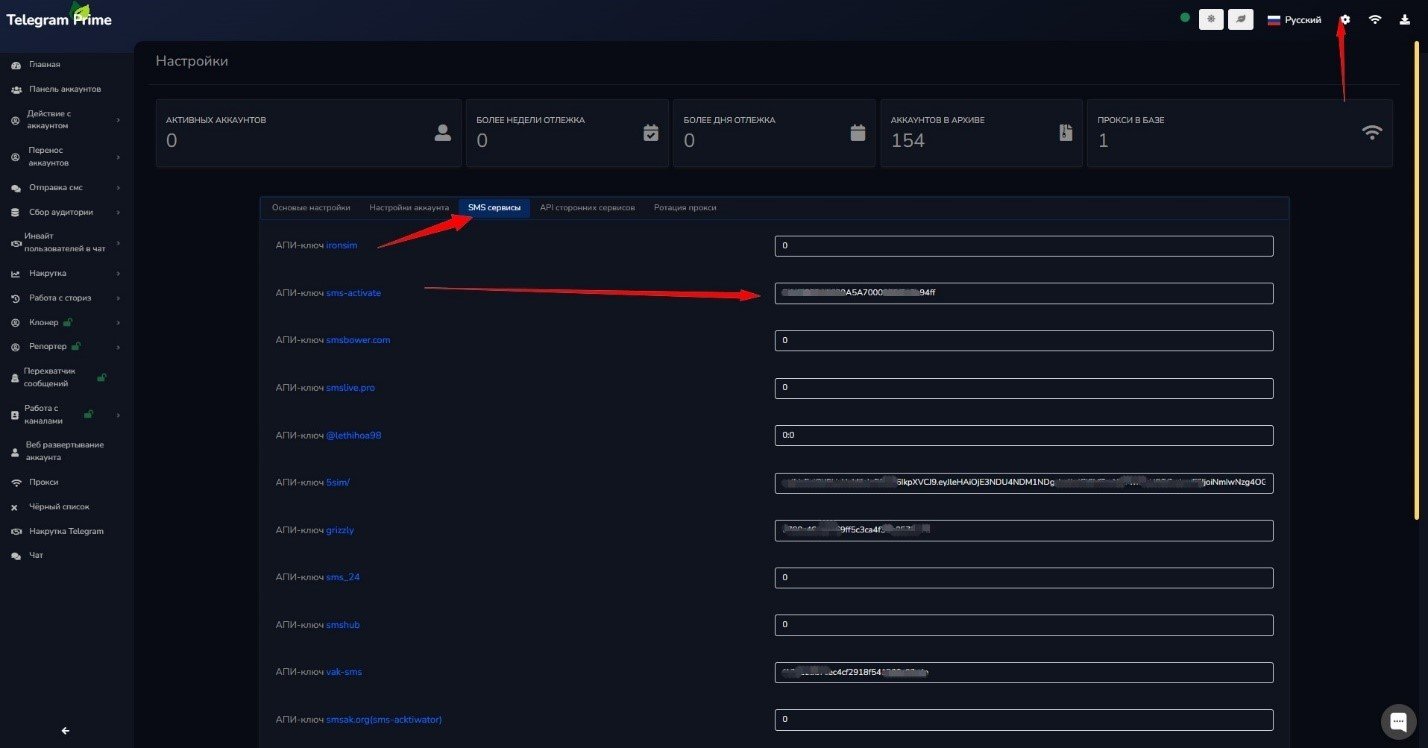Follow the sms_24 link

pos(343,577)
